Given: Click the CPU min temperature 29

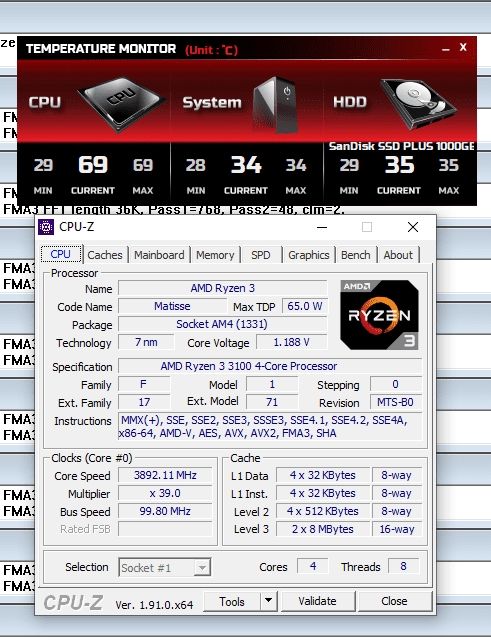Looking at the screenshot, I should coord(43,165).
